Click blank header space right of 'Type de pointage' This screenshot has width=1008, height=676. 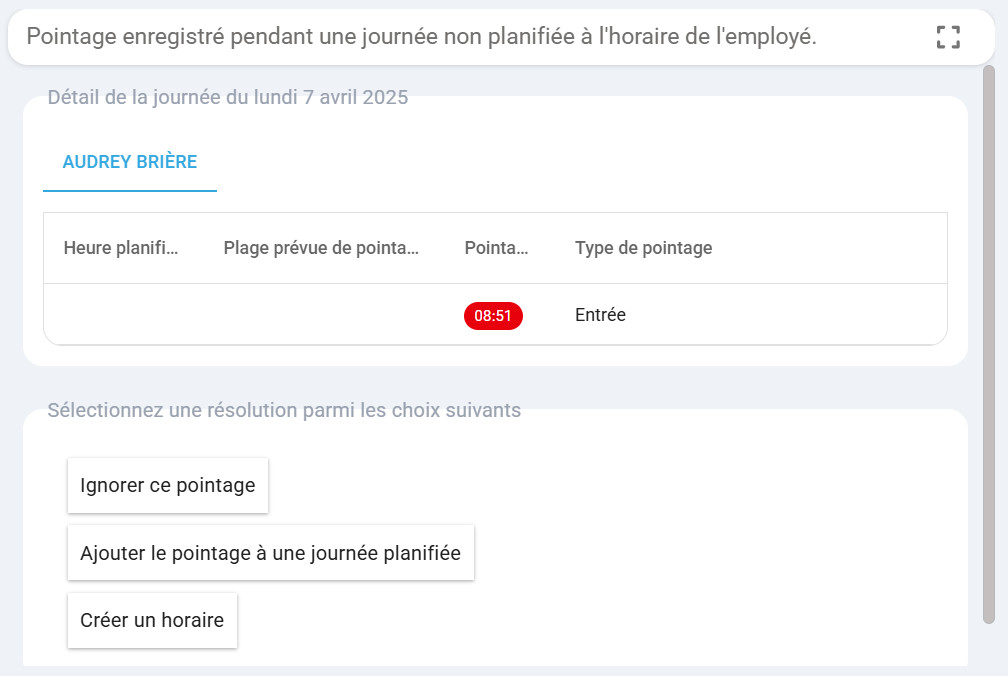[x=830, y=248]
